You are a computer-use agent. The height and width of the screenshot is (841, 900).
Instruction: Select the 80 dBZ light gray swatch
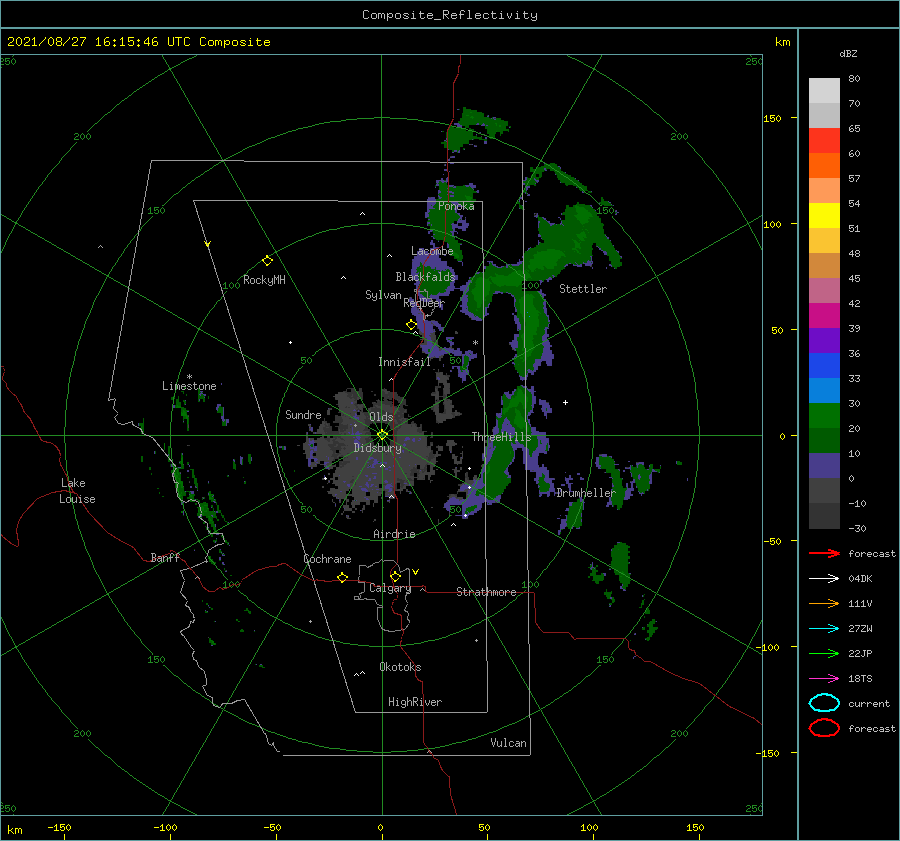click(x=824, y=90)
